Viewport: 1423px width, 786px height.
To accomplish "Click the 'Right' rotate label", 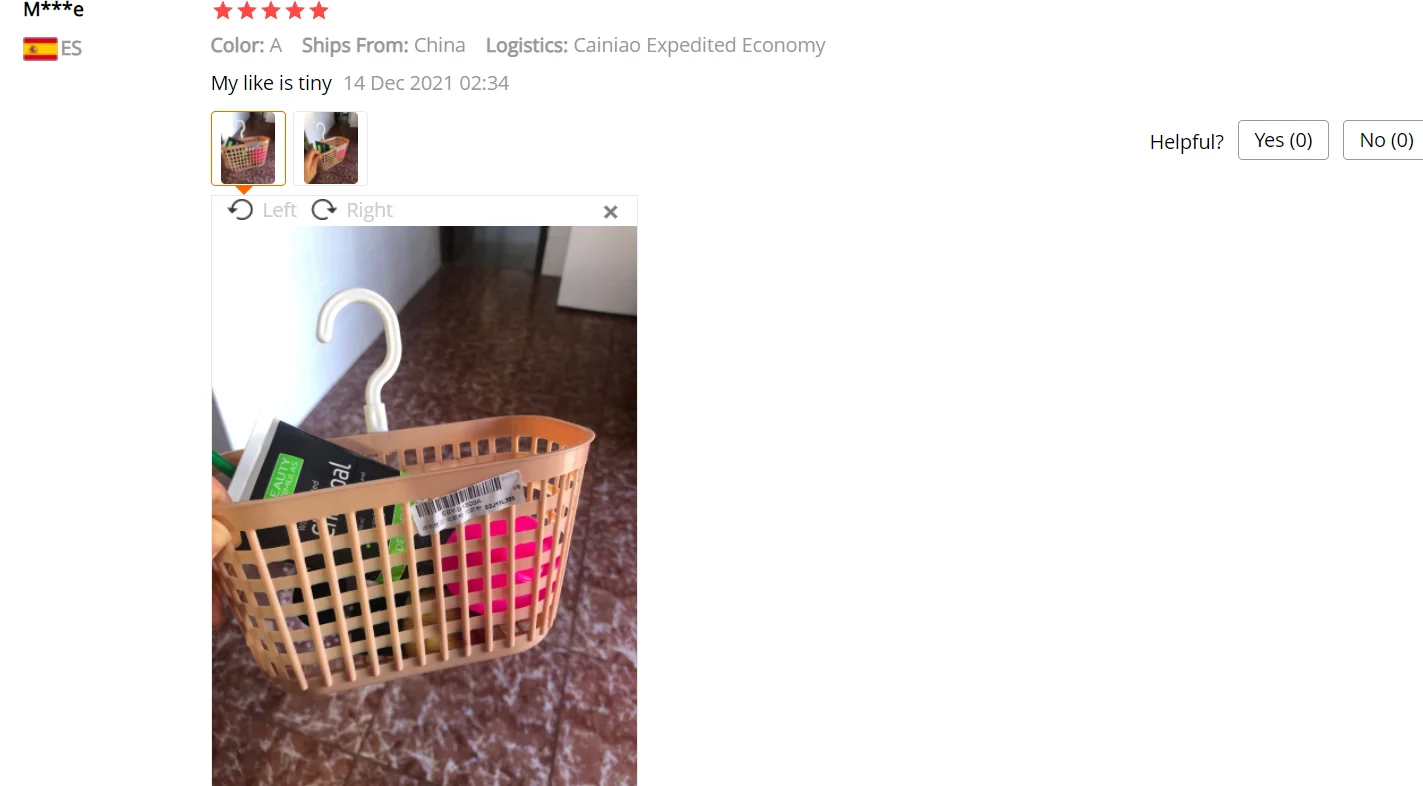I will pyautogui.click(x=369, y=210).
